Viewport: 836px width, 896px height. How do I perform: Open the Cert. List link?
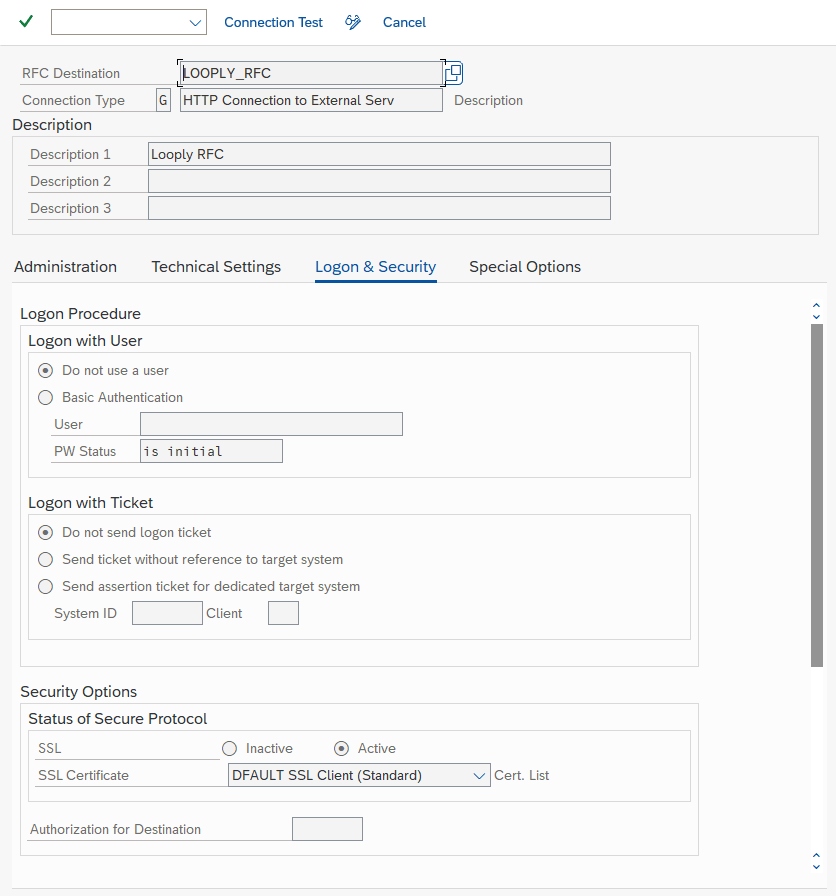[522, 775]
